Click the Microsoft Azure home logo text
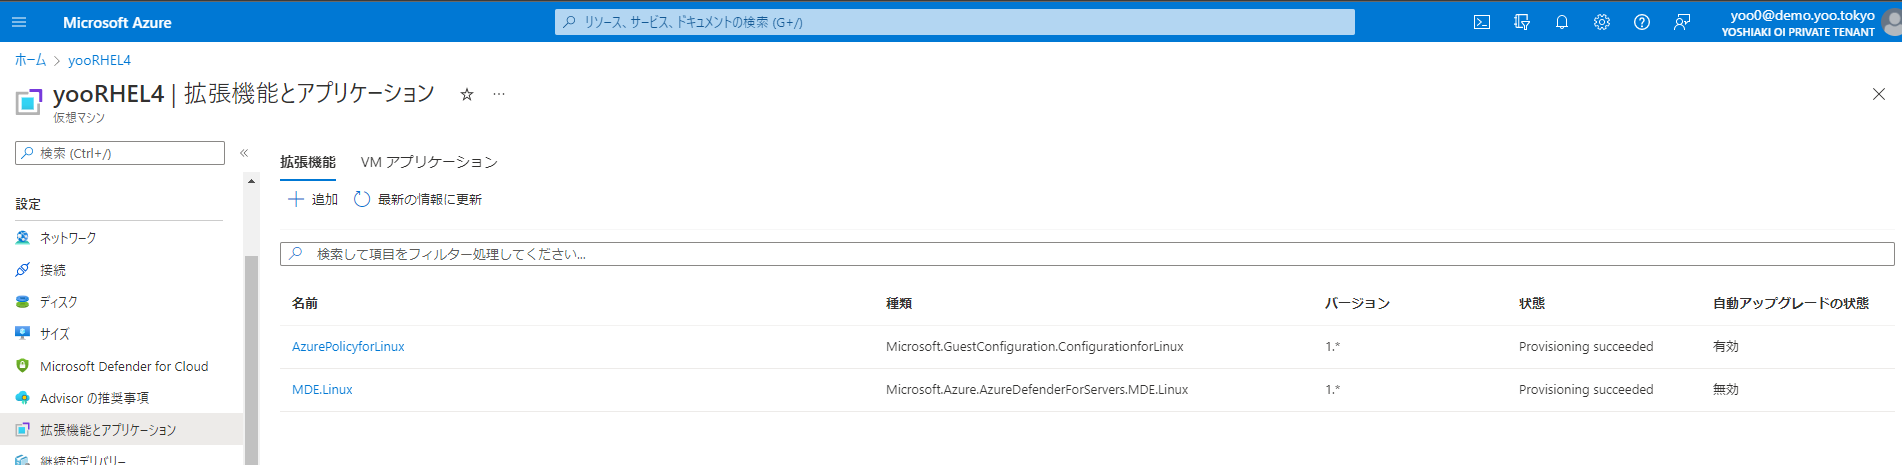This screenshot has width=1902, height=465. click(117, 22)
